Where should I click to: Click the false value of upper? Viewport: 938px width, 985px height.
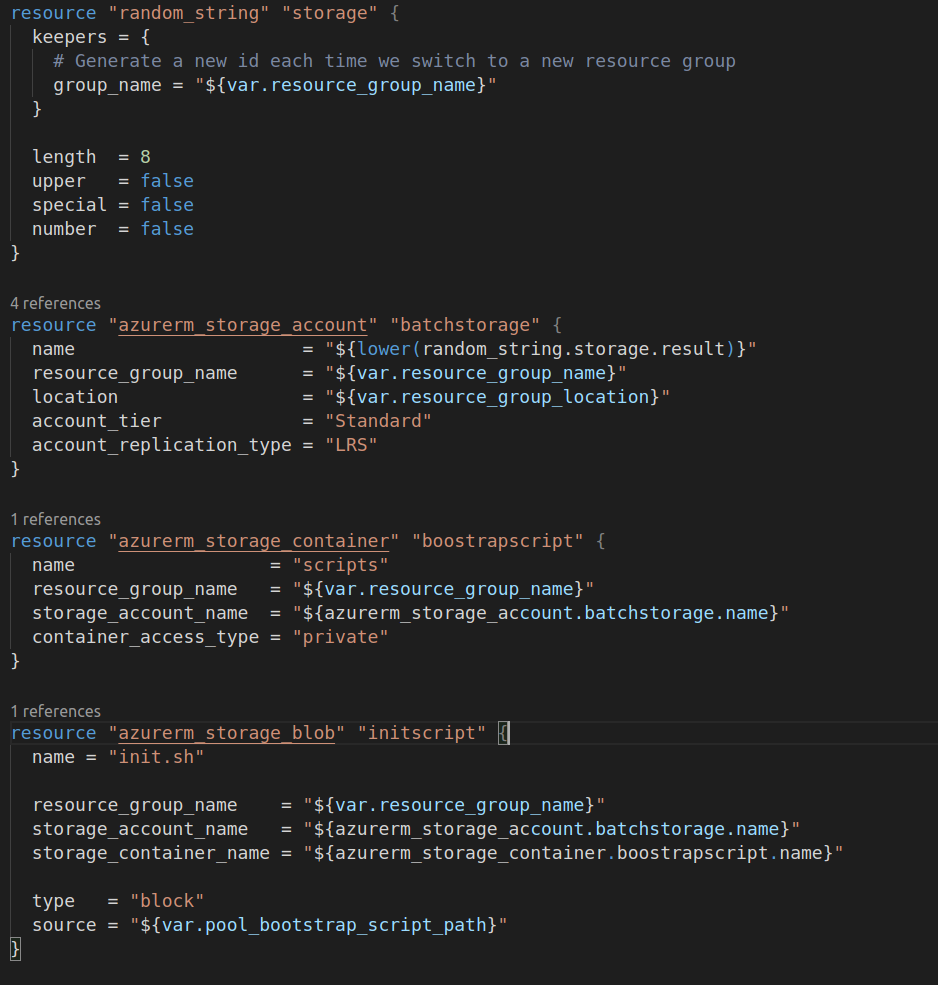[167, 181]
